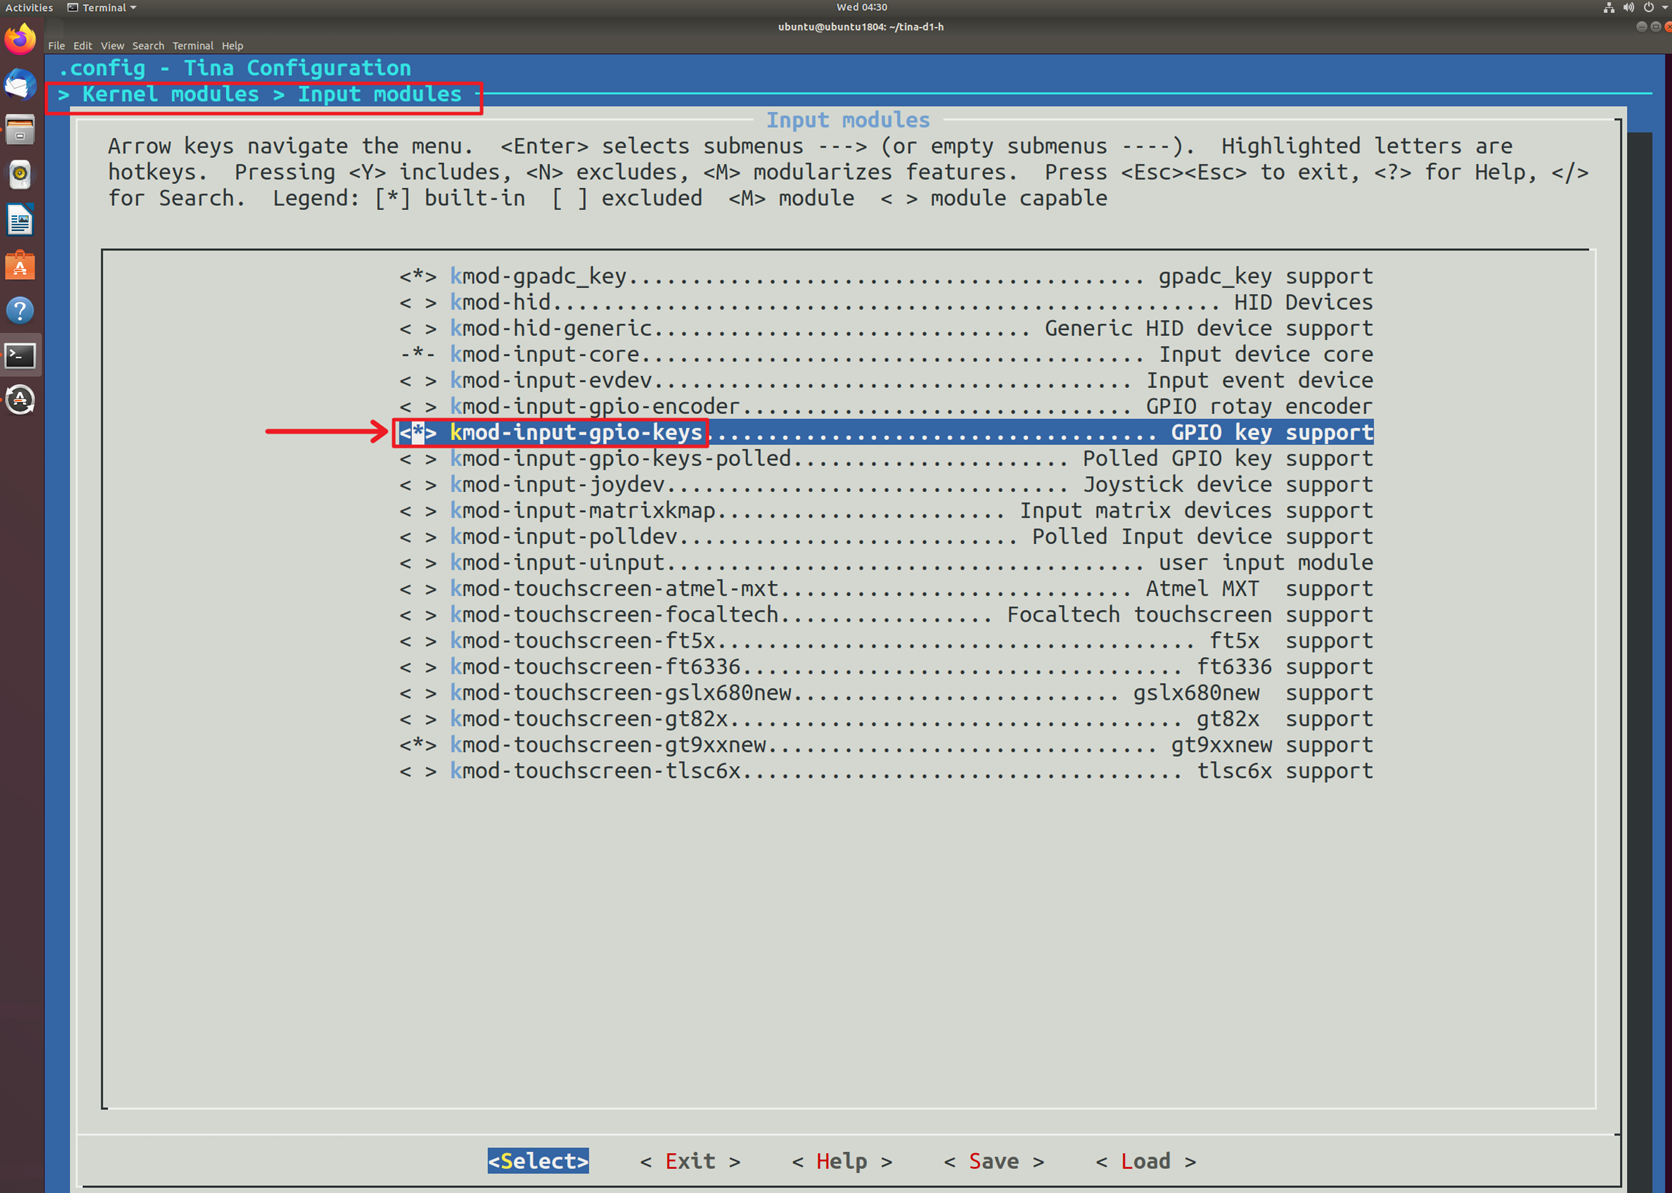Viewport: 1672px width, 1193px height.
Task: Open the Search menu
Action: coord(148,46)
